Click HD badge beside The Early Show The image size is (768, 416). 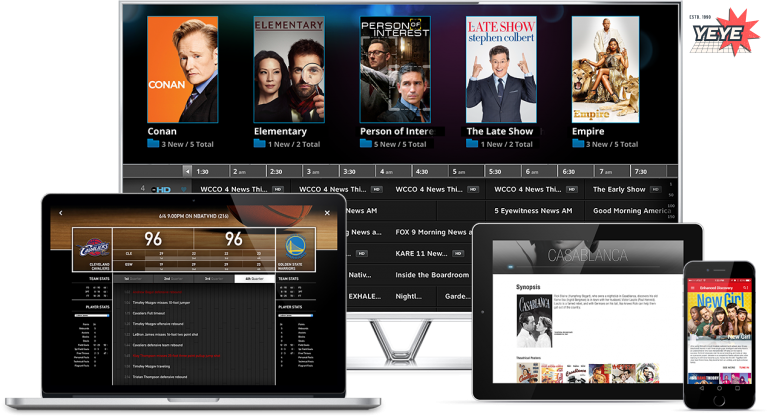[x=655, y=189]
